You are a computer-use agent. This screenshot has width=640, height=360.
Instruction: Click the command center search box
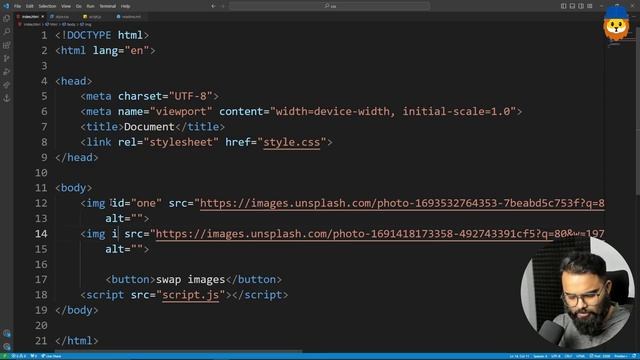[329, 6]
